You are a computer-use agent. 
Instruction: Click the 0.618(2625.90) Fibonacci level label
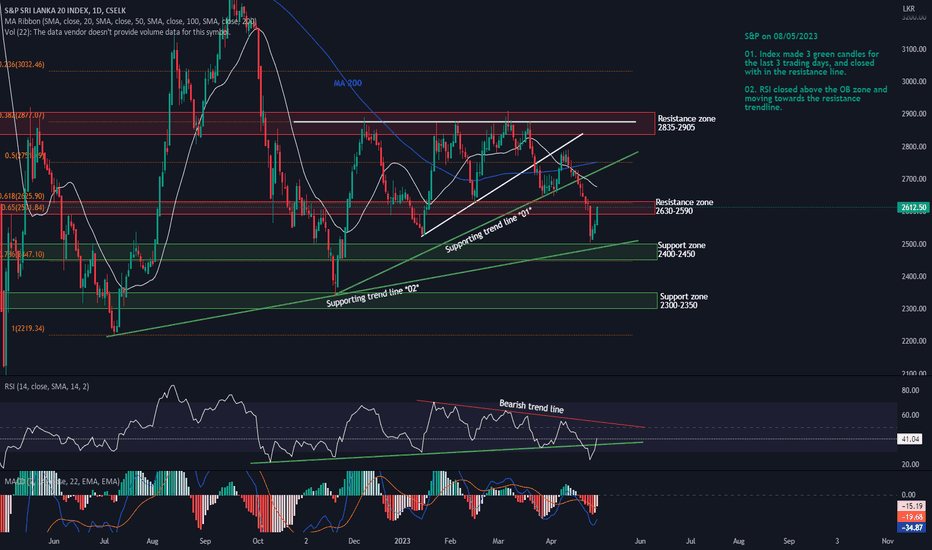22,196
